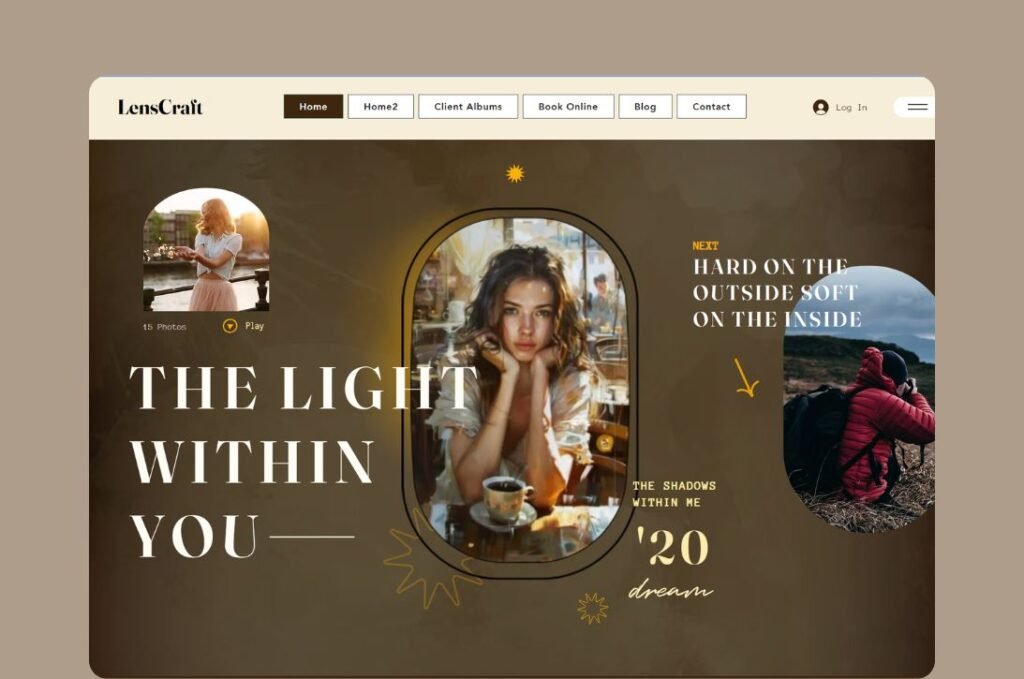Image resolution: width=1024 pixels, height=679 pixels.
Task: Select the Home menu item
Action: [313, 106]
